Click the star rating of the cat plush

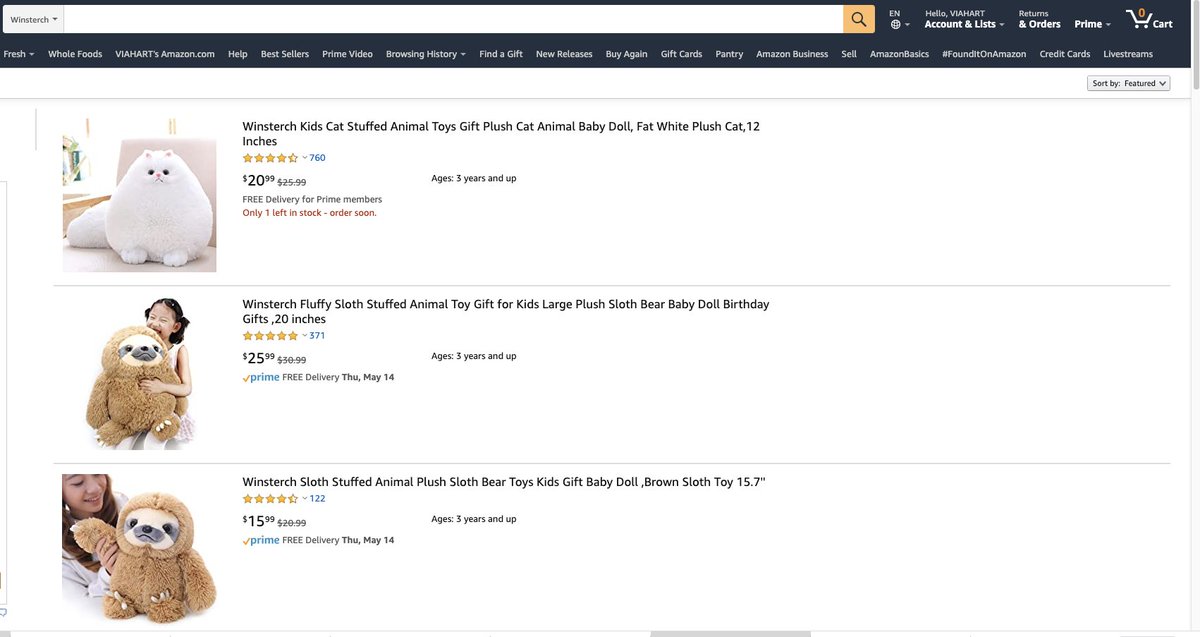[270, 158]
